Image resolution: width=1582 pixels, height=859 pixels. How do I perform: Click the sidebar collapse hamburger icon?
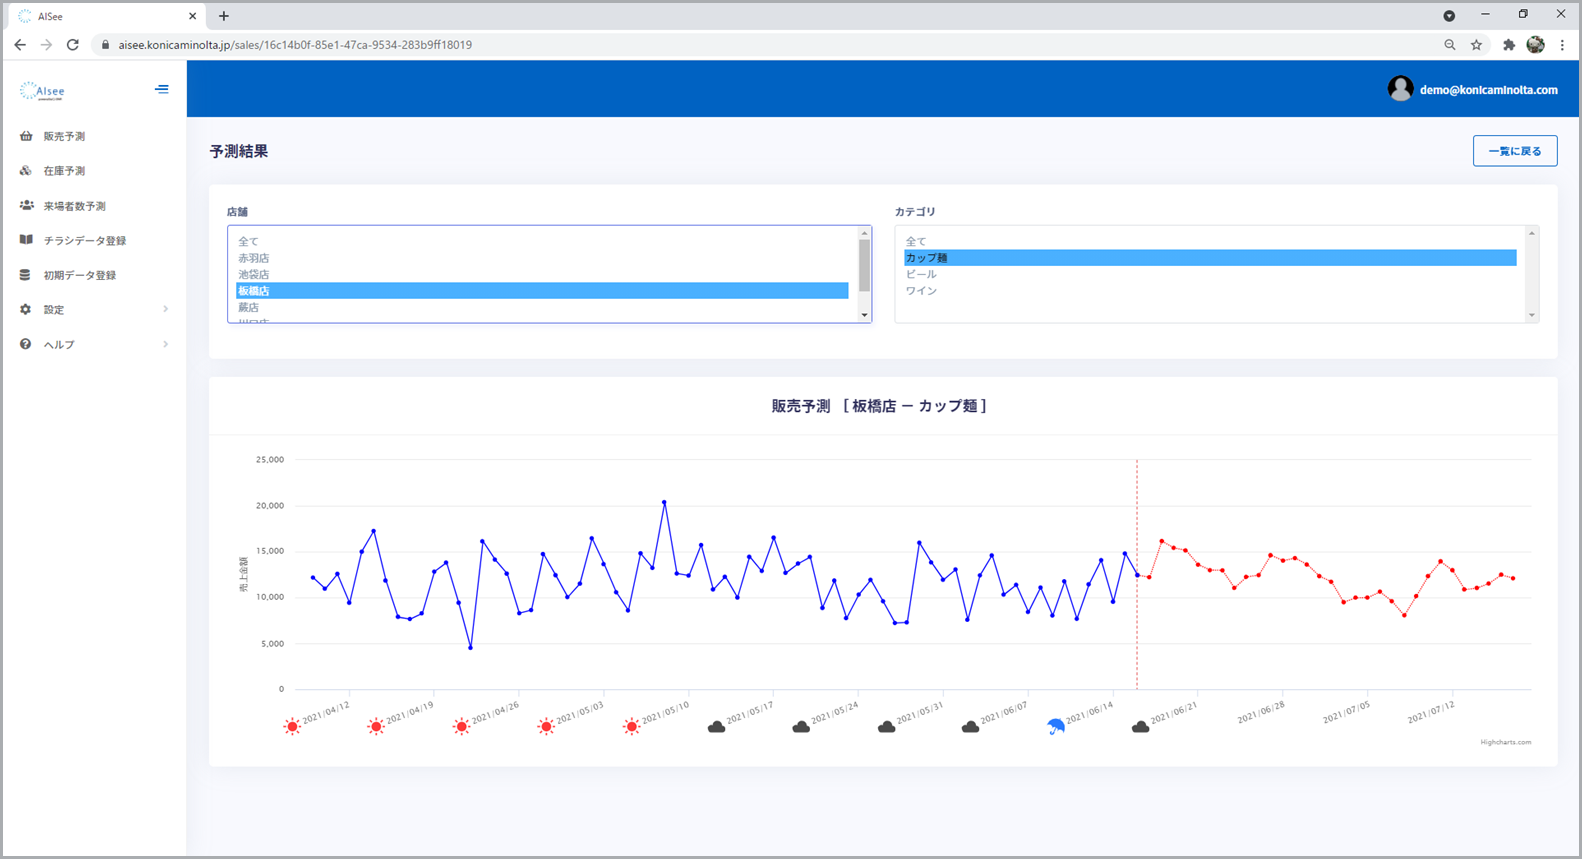162,90
